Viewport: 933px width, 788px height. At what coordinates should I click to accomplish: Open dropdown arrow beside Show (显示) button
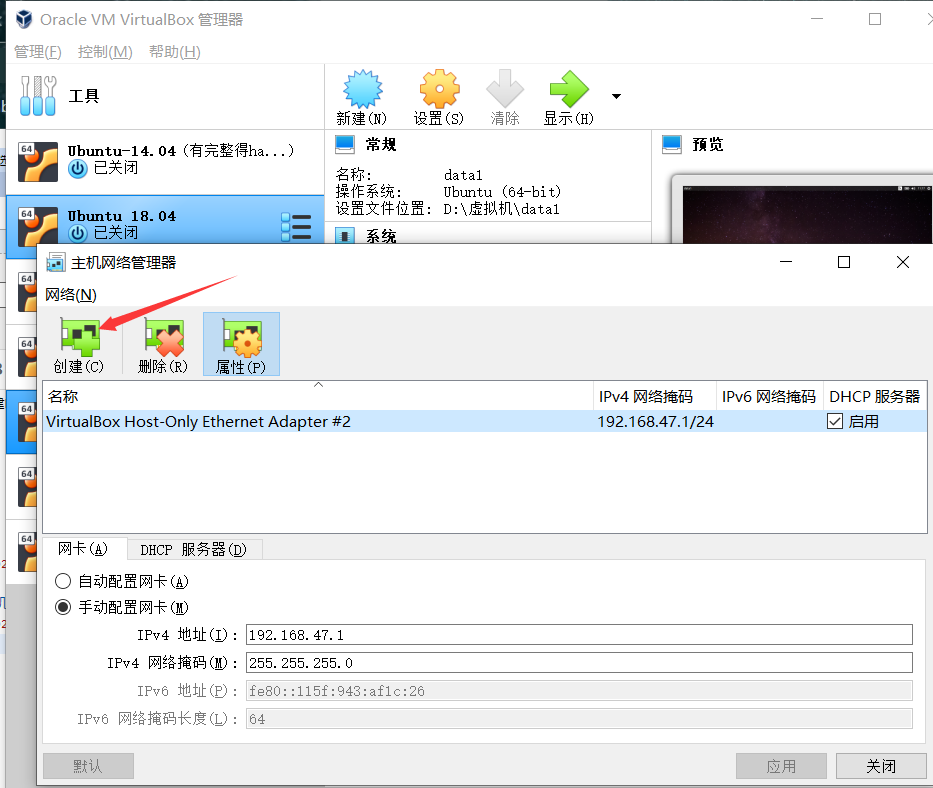point(616,96)
